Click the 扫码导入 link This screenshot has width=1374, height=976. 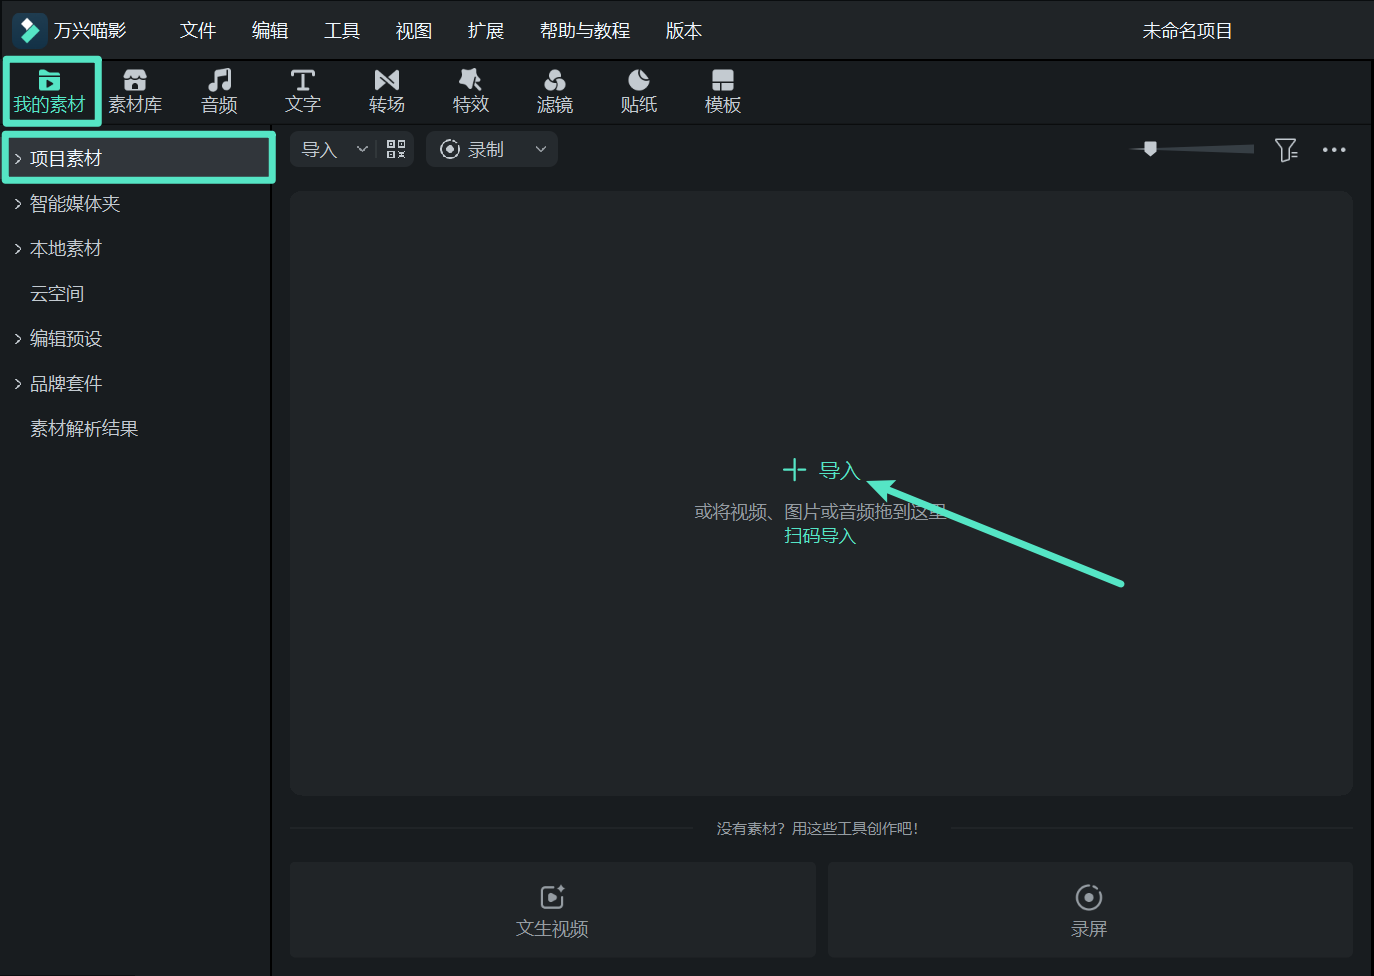coord(820,536)
